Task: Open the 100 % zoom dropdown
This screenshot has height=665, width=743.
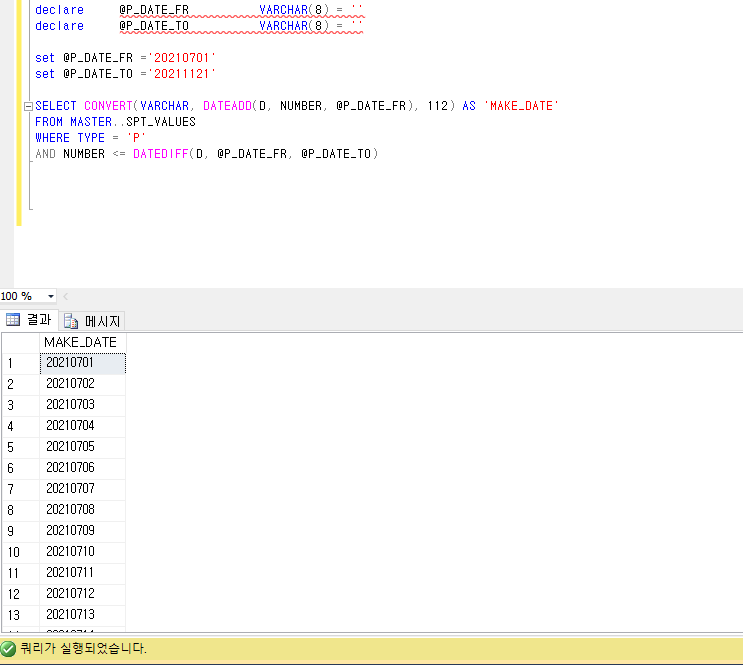Action: pyautogui.click(x=51, y=297)
